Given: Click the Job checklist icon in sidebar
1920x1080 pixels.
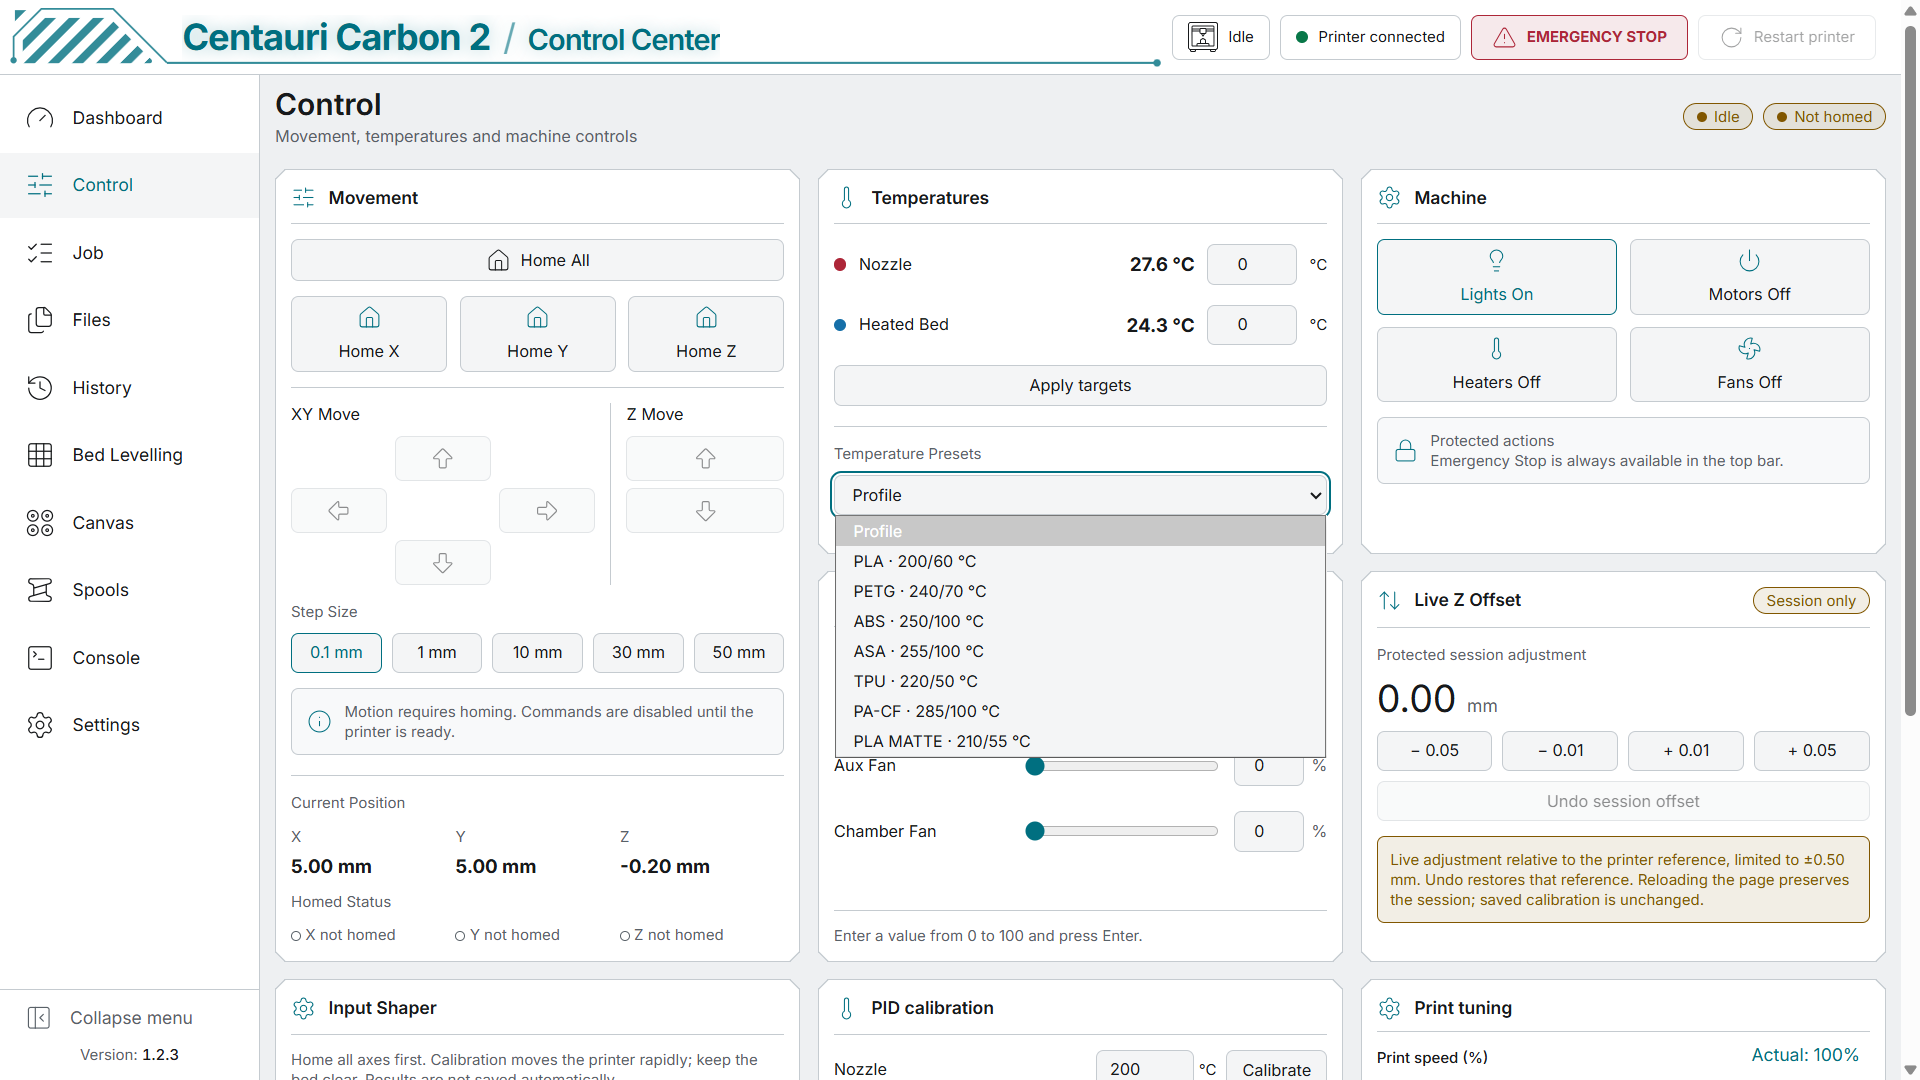Looking at the screenshot, I should tap(40, 253).
